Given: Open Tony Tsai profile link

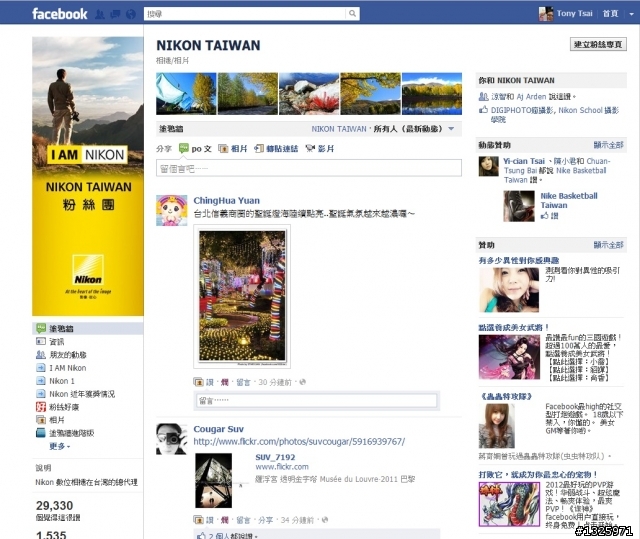Looking at the screenshot, I should click(574, 13).
